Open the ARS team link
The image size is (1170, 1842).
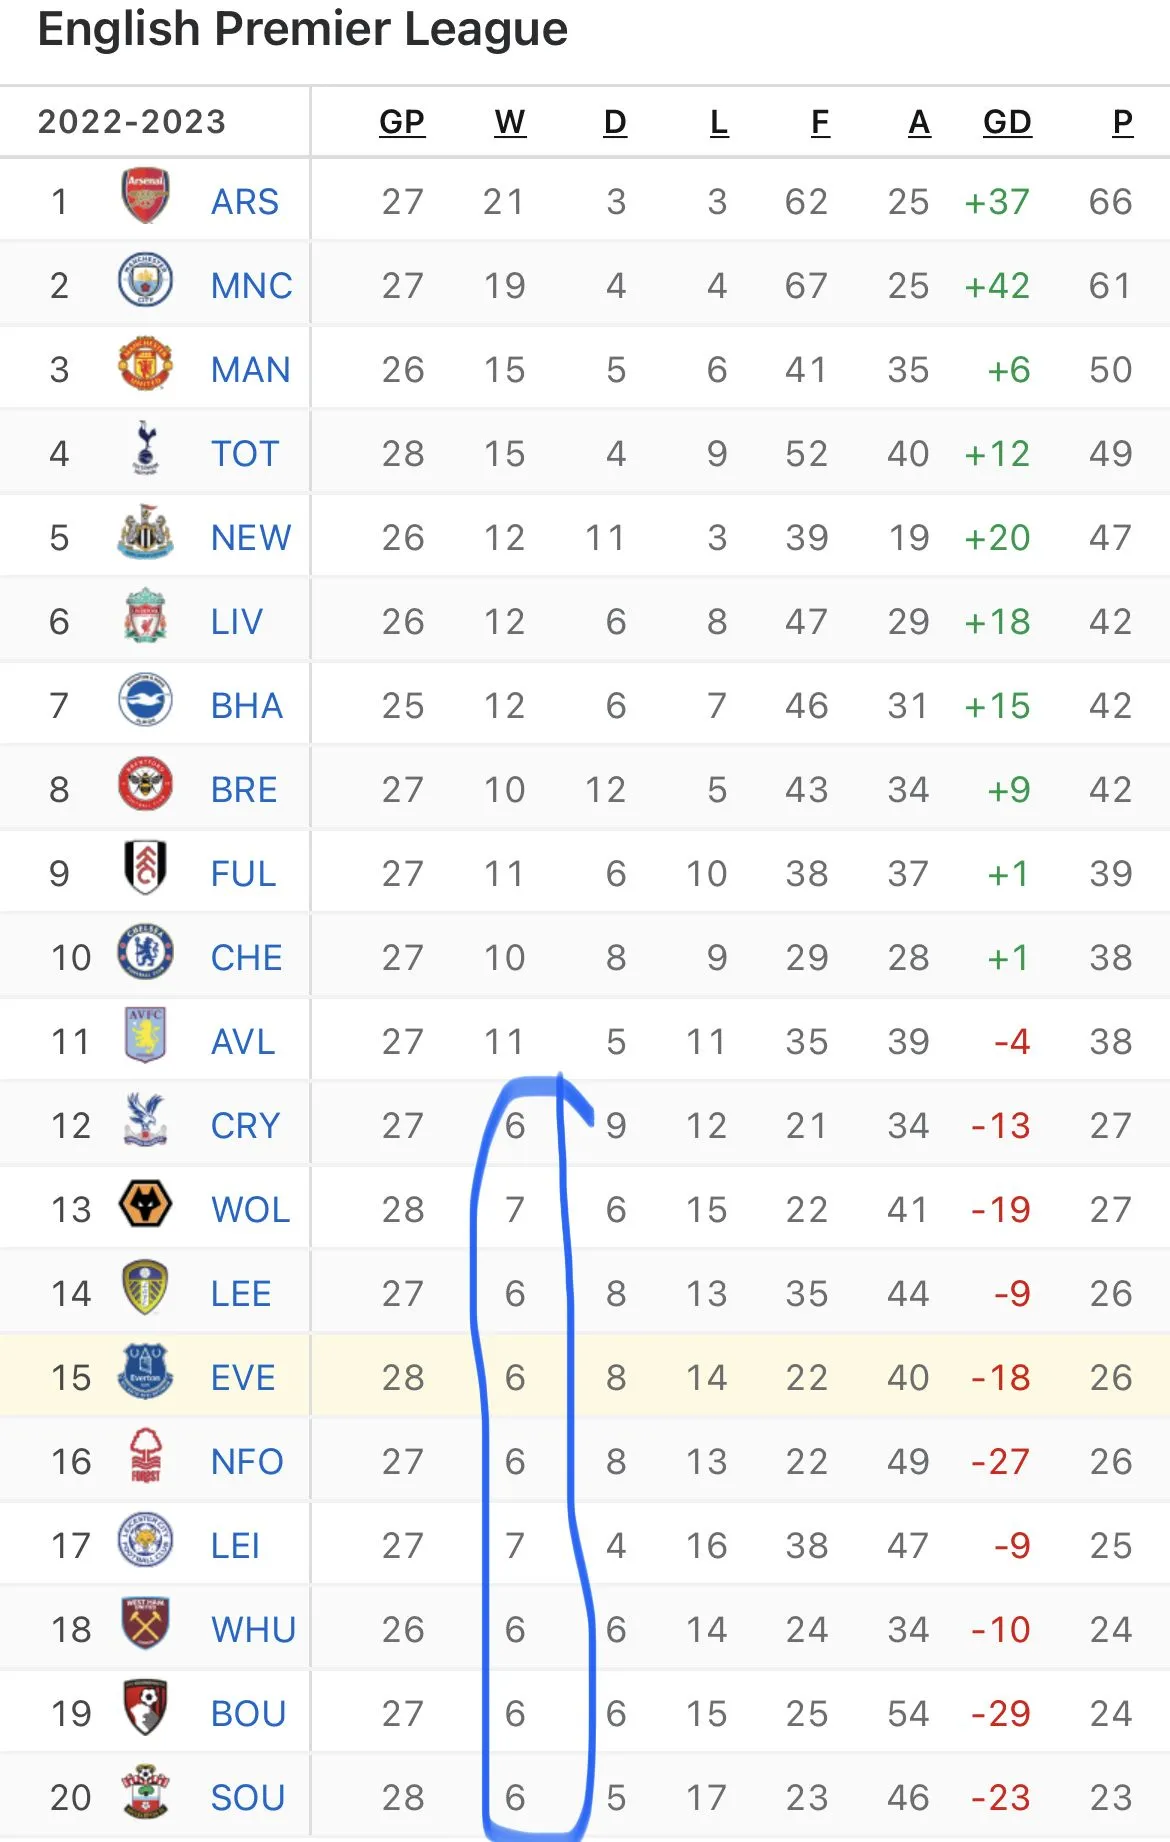[x=245, y=202]
